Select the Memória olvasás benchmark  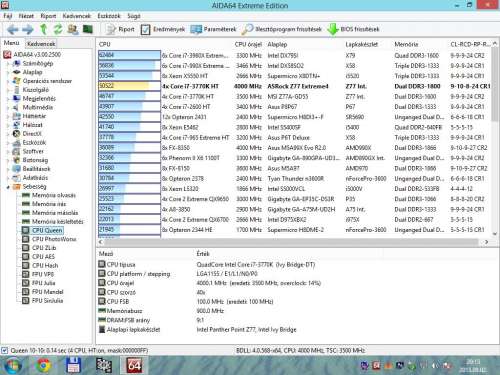click(x=54, y=195)
